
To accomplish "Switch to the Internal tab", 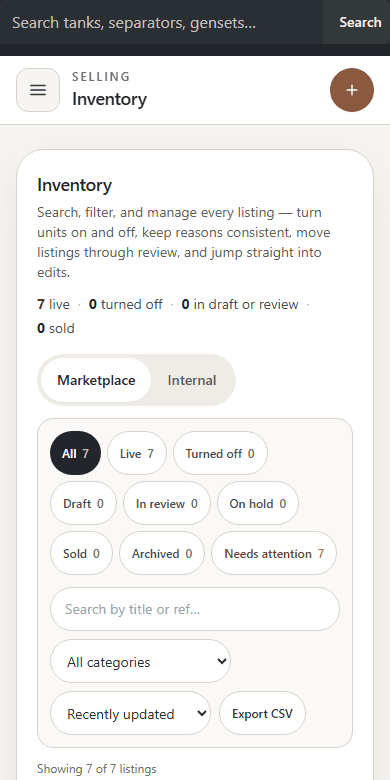I will click(192, 381).
